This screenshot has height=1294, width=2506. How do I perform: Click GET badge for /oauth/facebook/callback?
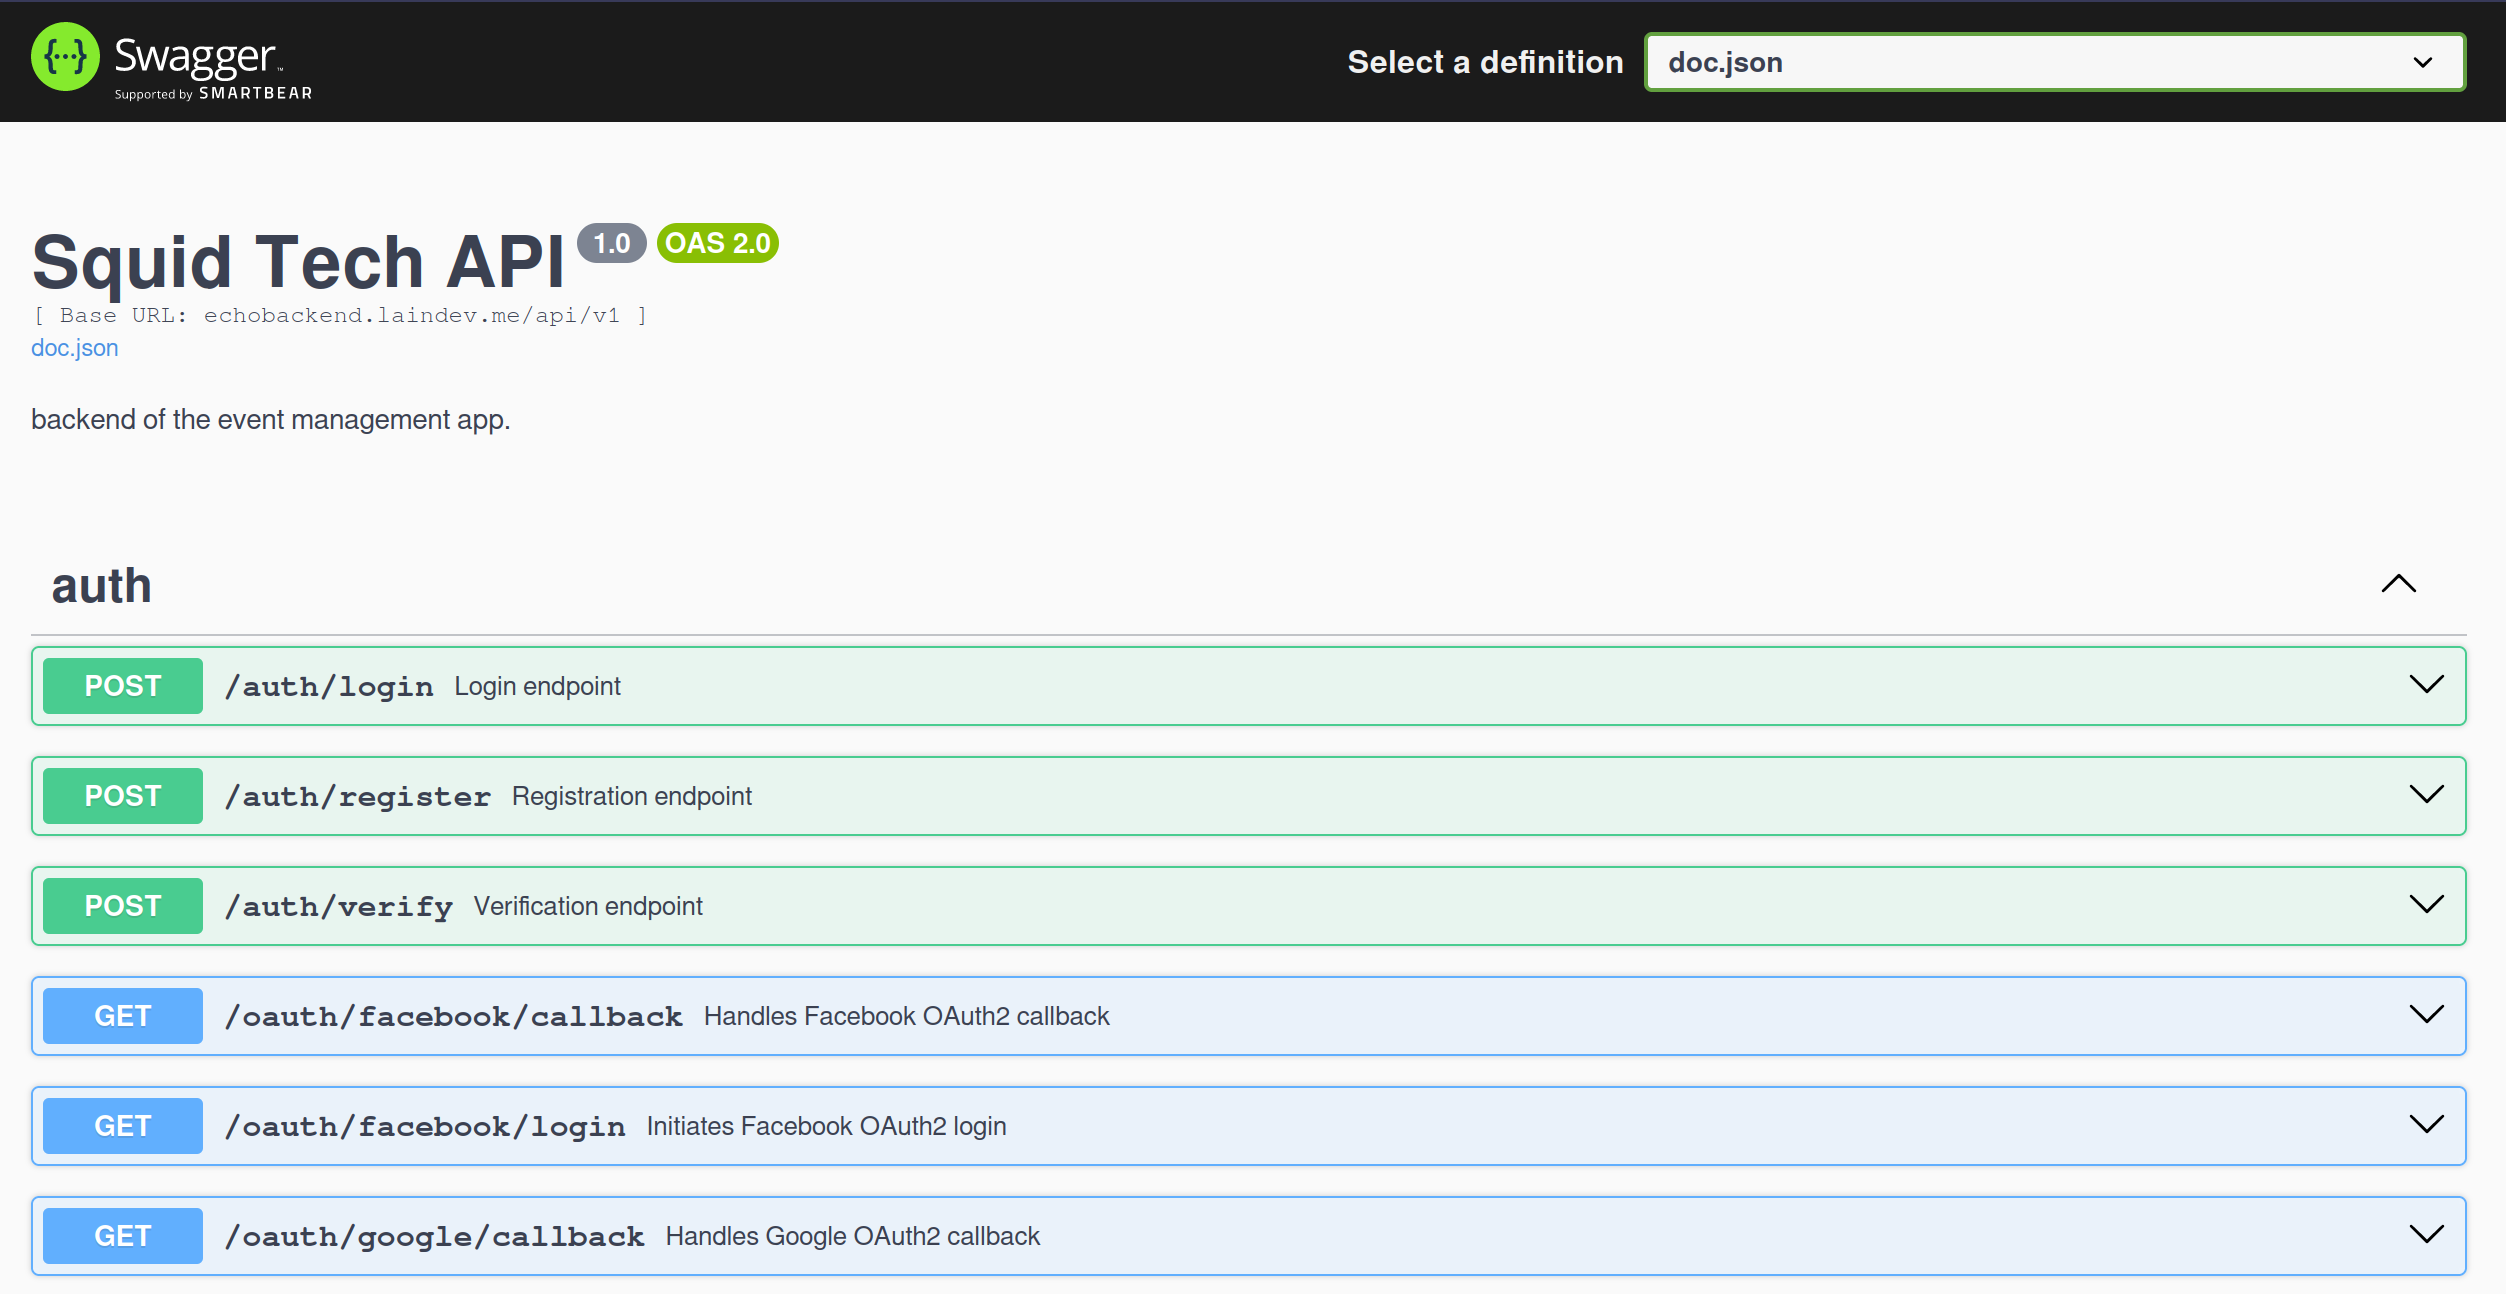123,1016
